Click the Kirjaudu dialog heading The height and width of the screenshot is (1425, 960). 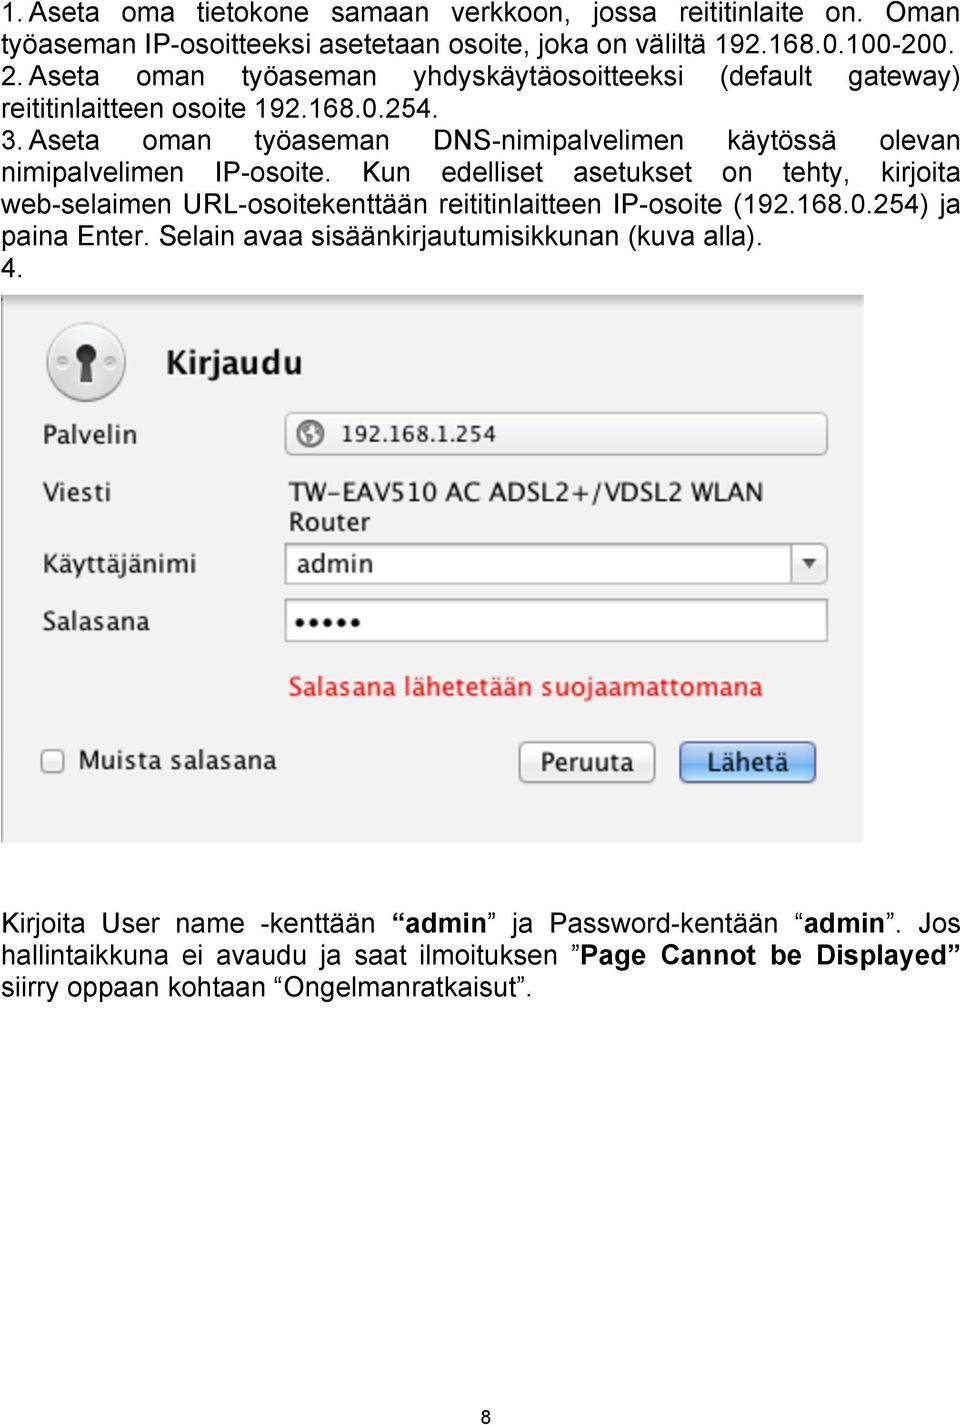[x=234, y=362]
